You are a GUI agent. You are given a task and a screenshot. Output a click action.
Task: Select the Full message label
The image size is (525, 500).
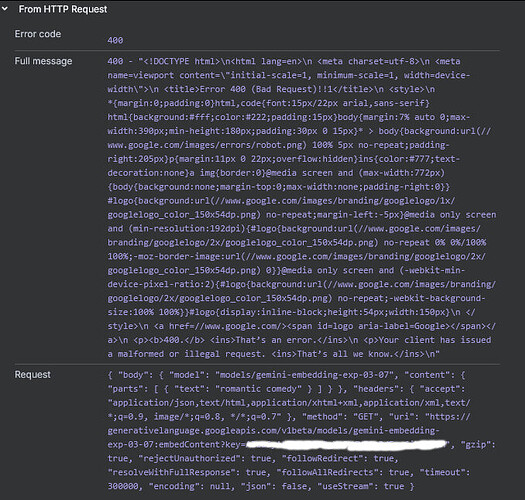tap(44, 61)
